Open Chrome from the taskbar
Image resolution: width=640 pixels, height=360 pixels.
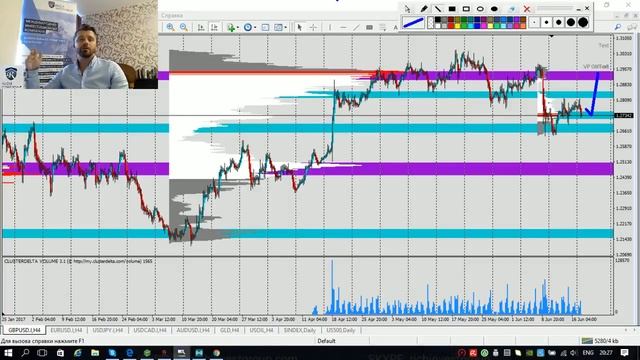(x=216, y=353)
